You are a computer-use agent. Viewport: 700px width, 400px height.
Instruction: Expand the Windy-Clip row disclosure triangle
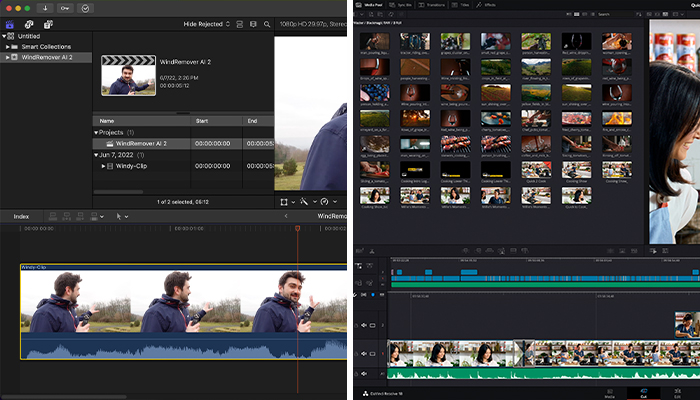coord(103,166)
